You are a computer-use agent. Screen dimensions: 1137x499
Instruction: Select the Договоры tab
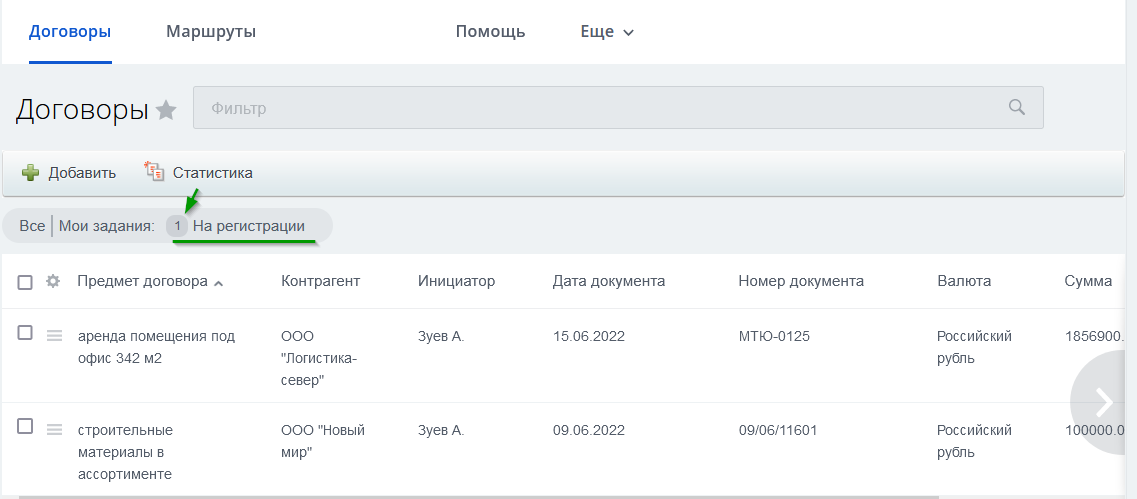click(70, 32)
